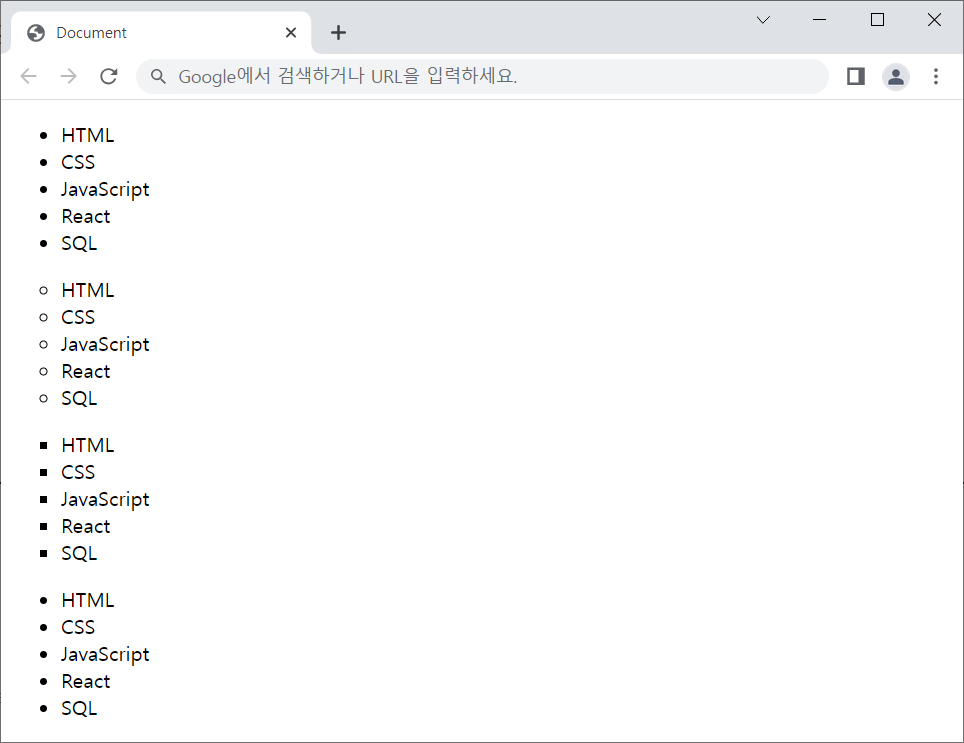Close the browser window

pyautogui.click(x=934, y=20)
